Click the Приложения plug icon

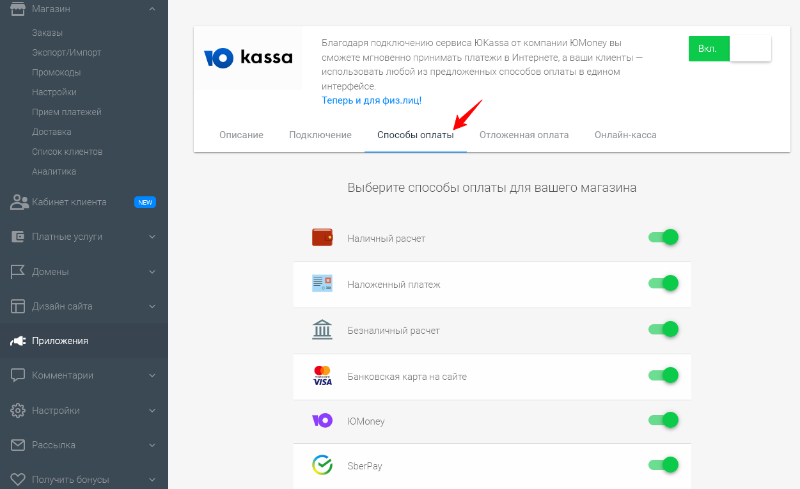point(18,340)
